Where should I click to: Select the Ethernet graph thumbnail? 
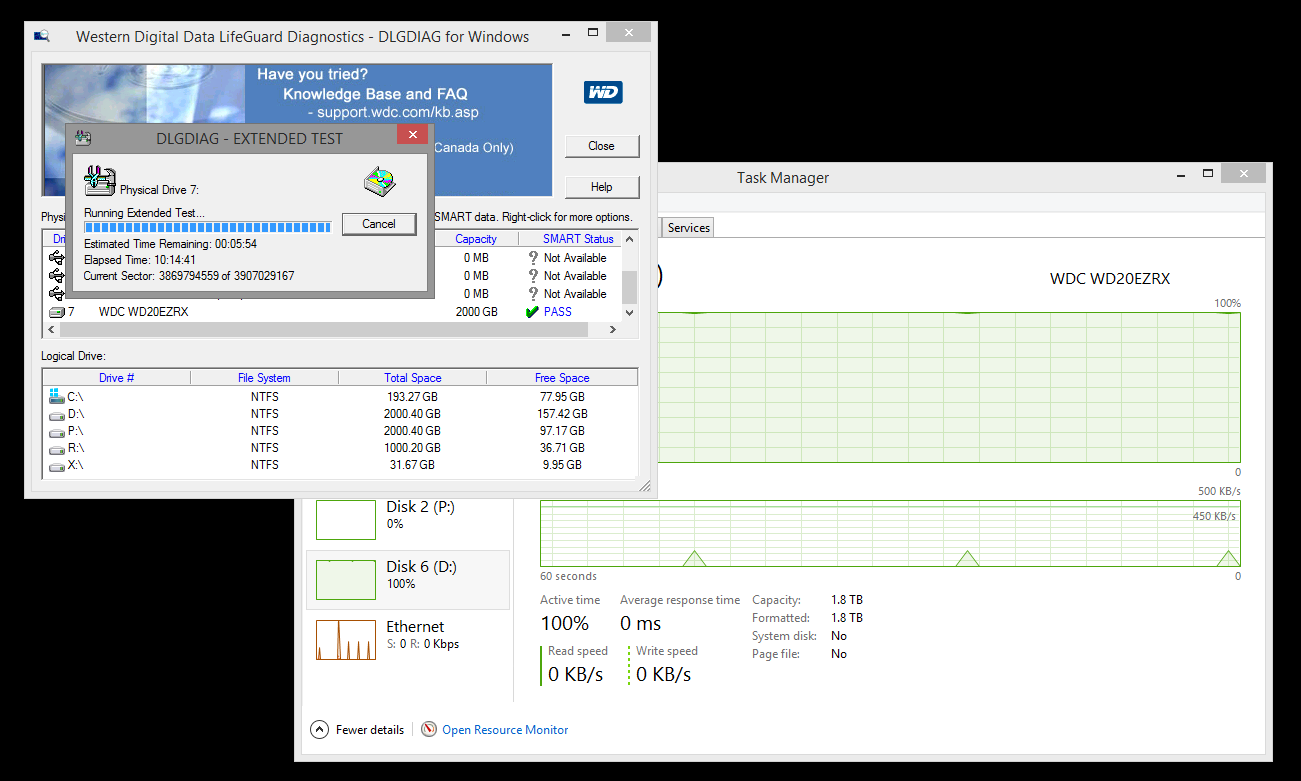(345, 640)
